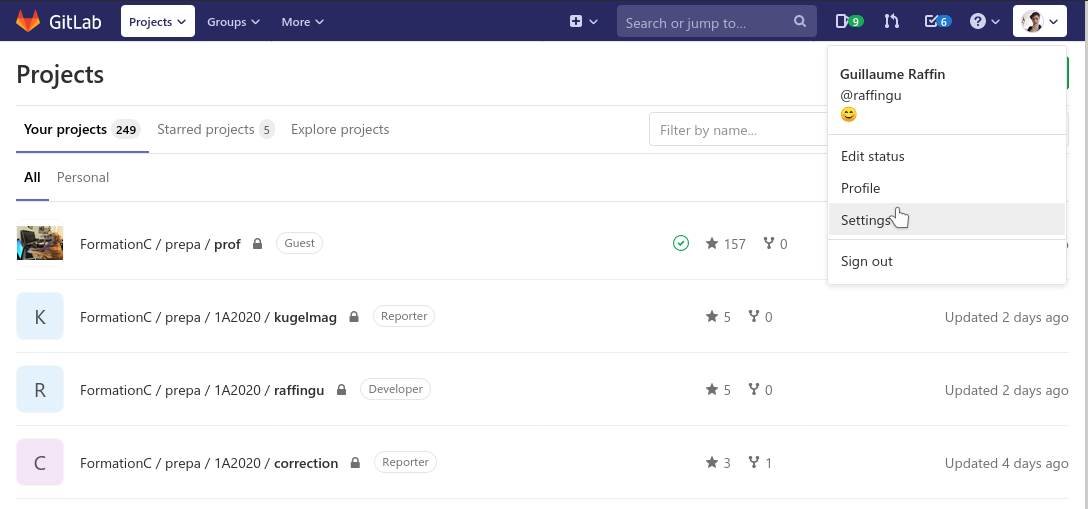Image resolution: width=1088 pixels, height=509 pixels.
Task: Click Updated 2 days ago on kugelmag row
Action: click(x=1006, y=318)
